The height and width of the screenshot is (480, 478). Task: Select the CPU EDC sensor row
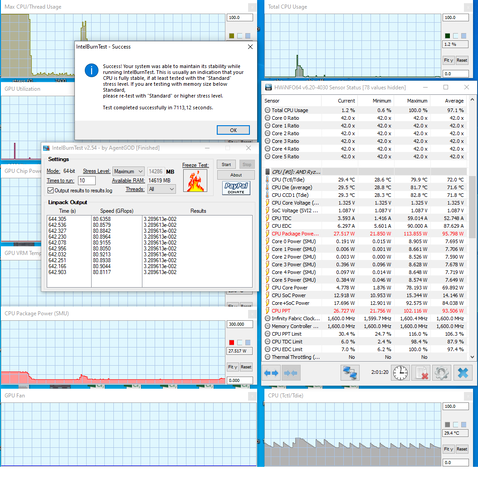pyautogui.click(x=365, y=226)
